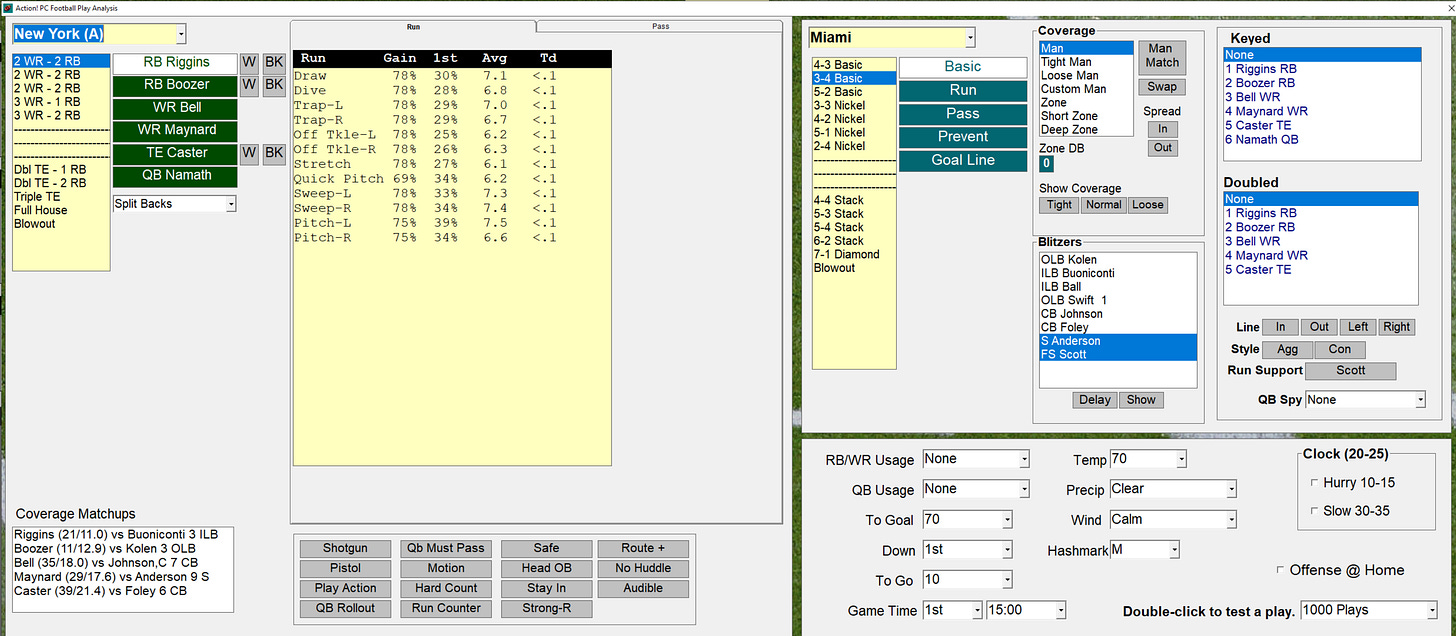1456x636 pixels.
Task: Open the Down dropdown
Action: [1007, 550]
